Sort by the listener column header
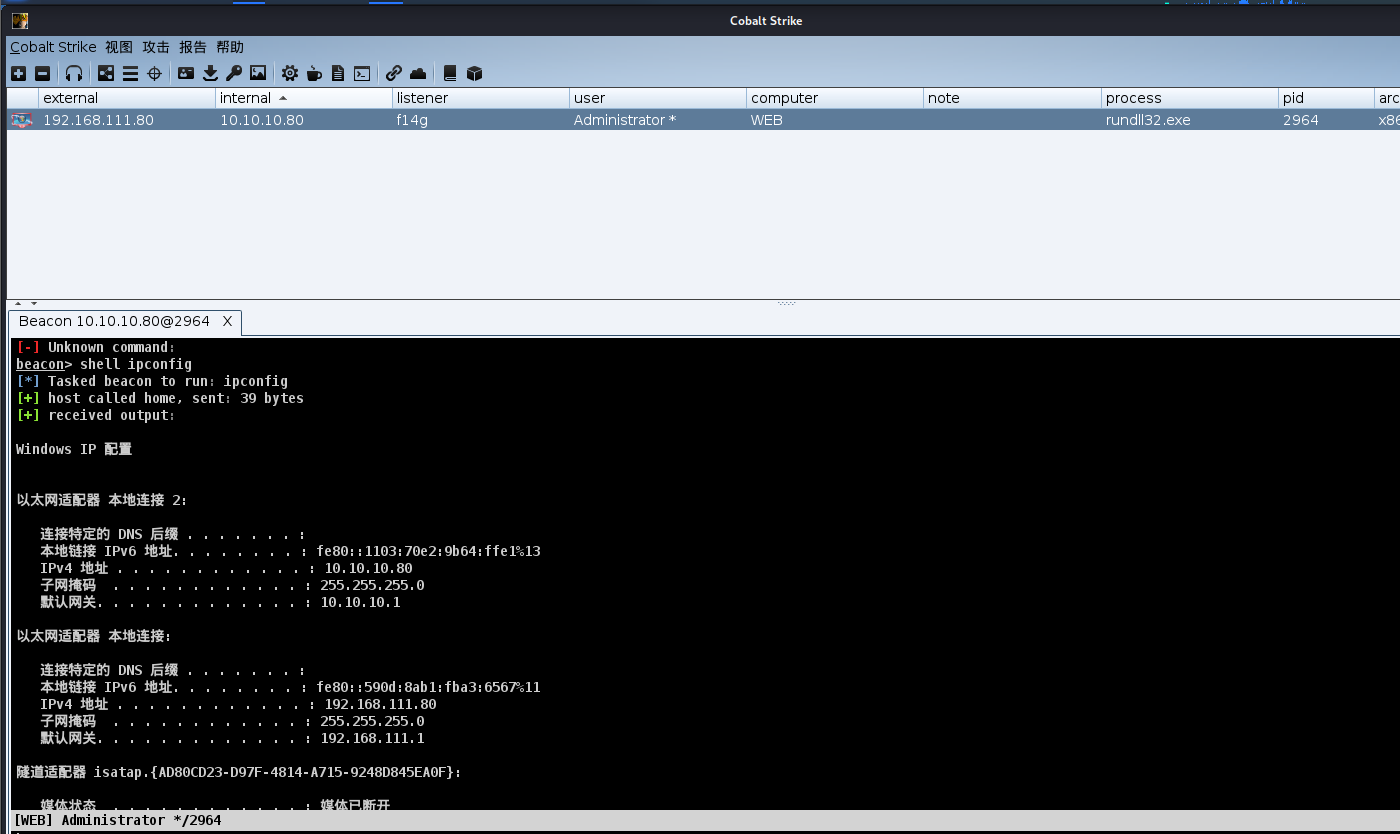The image size is (1400, 834). pos(481,98)
